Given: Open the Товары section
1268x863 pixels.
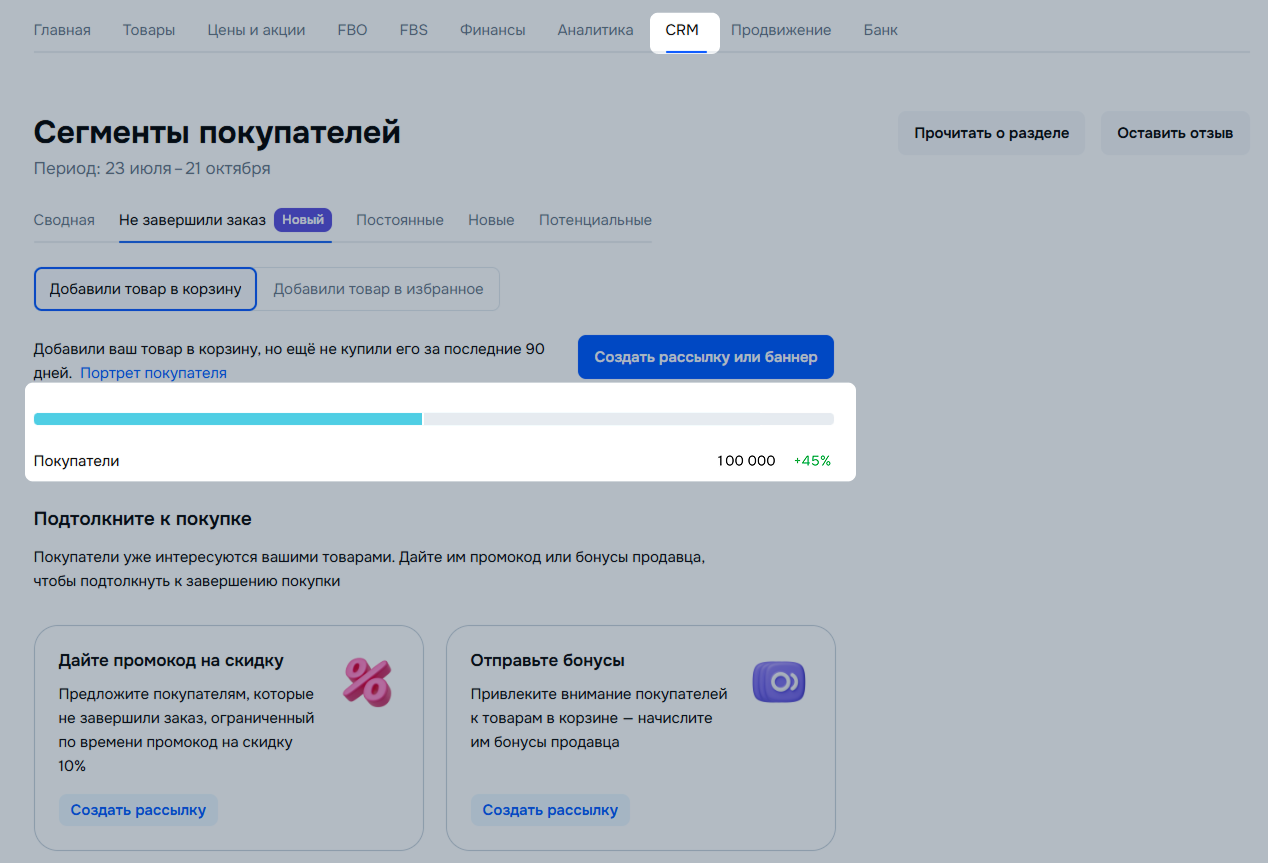Looking at the screenshot, I should 149,30.
